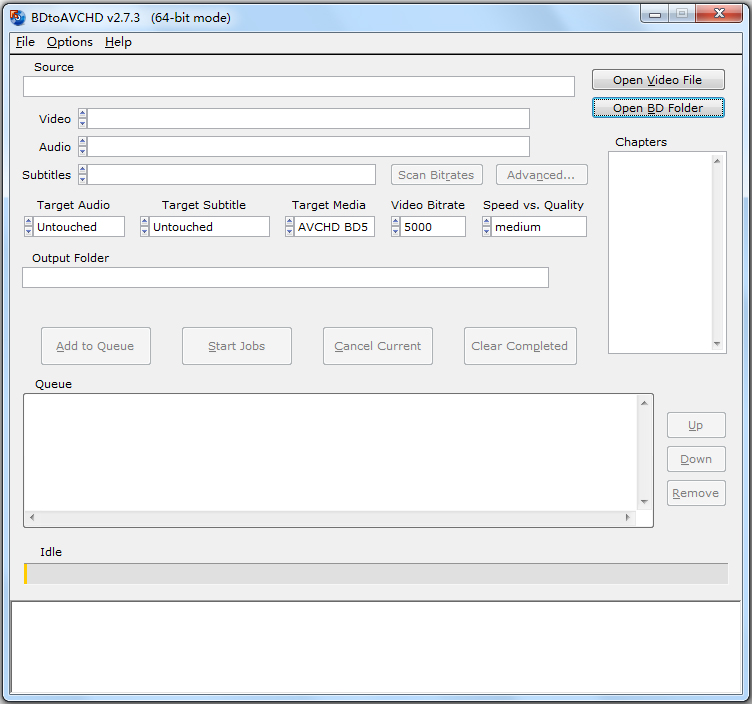Screen dimensions: 752x704
Task: Click the Chapters list scroll down arrow
Action: 717,344
